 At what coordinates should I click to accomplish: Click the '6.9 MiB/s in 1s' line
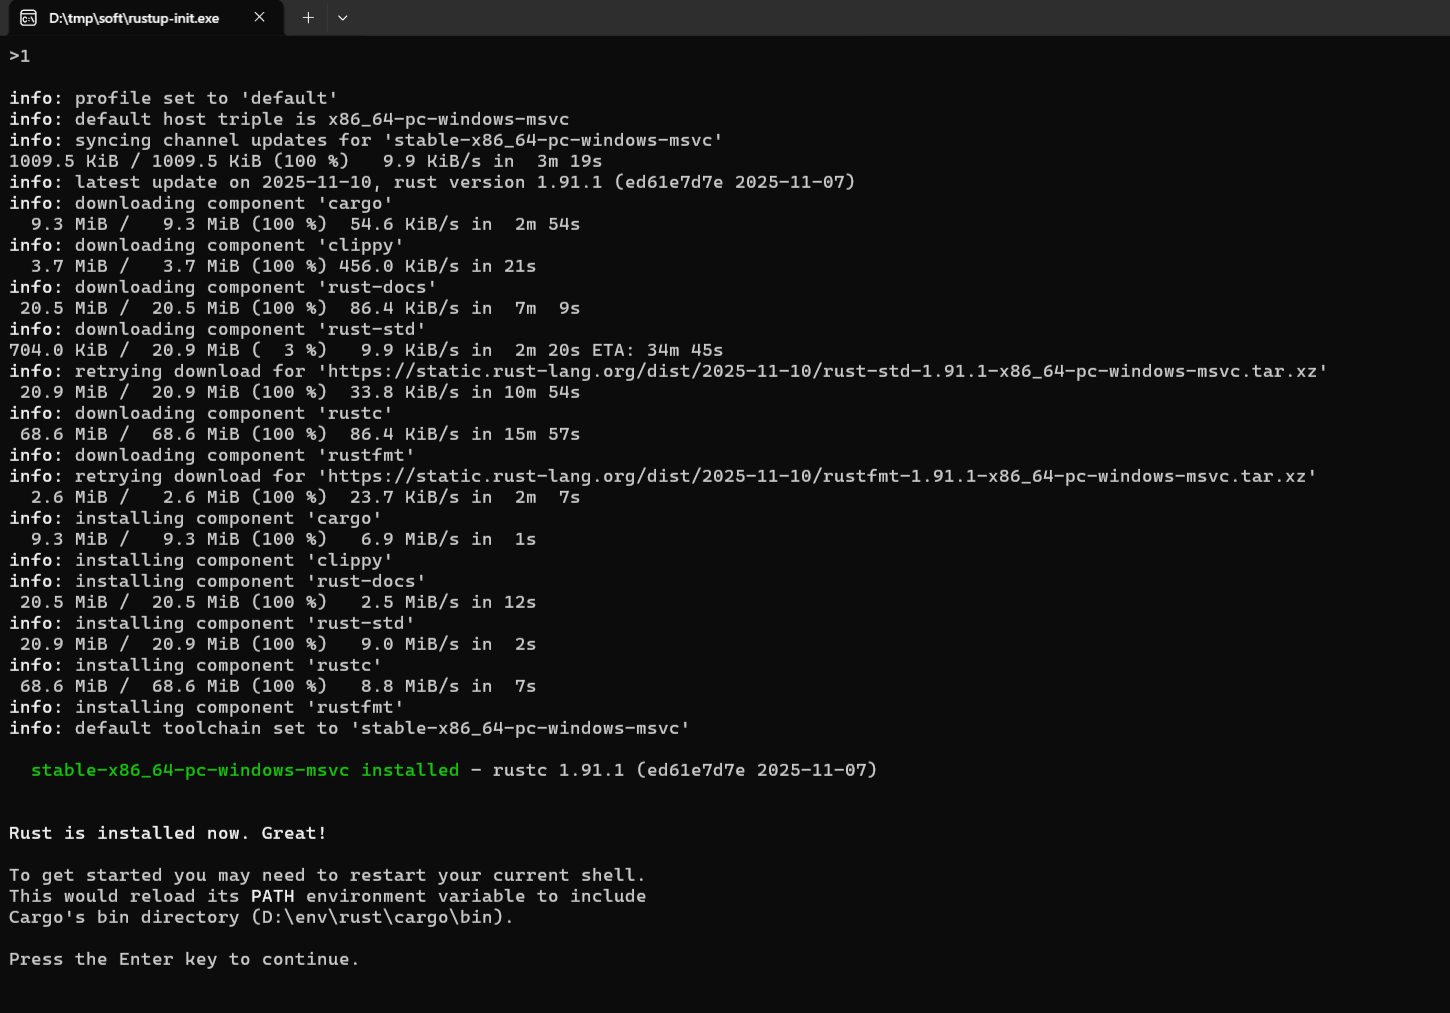(283, 539)
